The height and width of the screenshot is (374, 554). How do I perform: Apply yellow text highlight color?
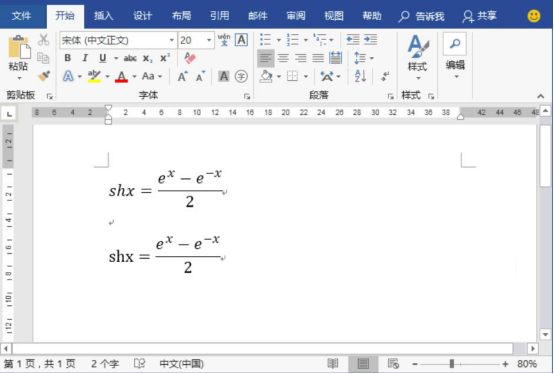click(94, 76)
